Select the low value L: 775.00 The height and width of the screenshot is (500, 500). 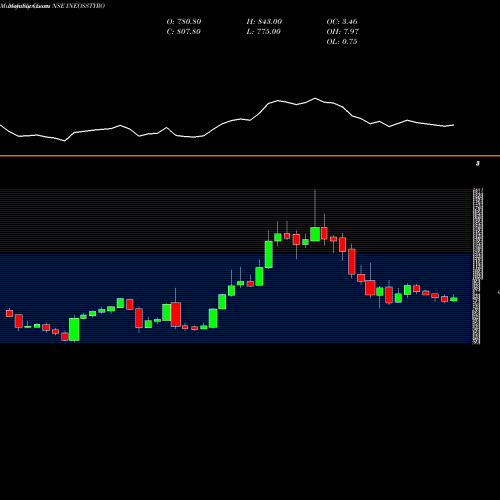[263, 32]
